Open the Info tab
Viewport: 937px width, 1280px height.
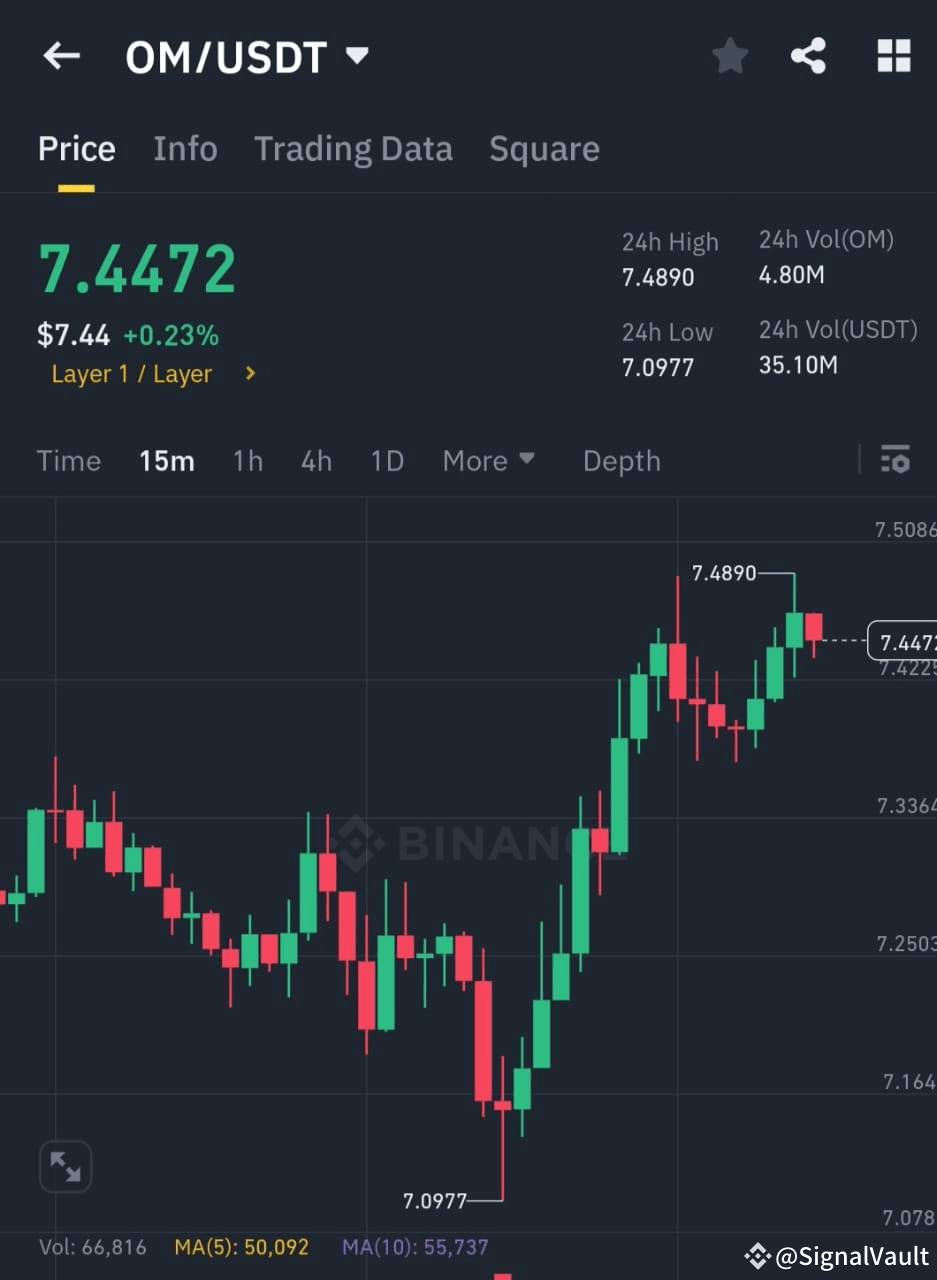185,148
